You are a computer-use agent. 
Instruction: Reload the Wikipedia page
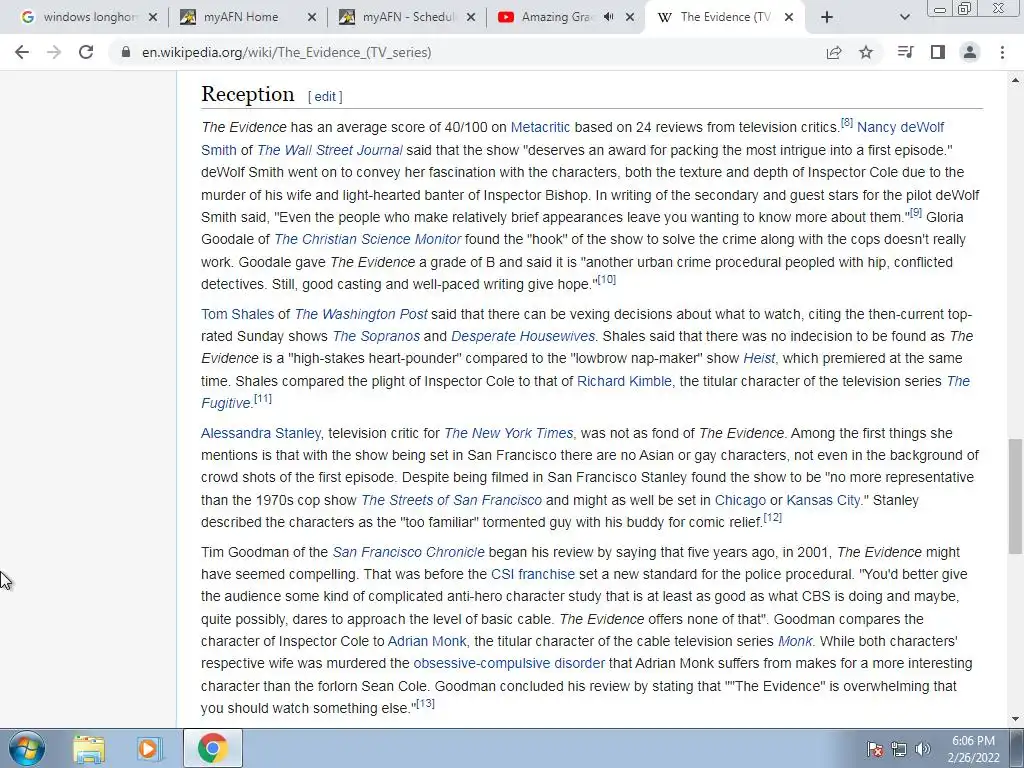pyautogui.click(x=86, y=52)
